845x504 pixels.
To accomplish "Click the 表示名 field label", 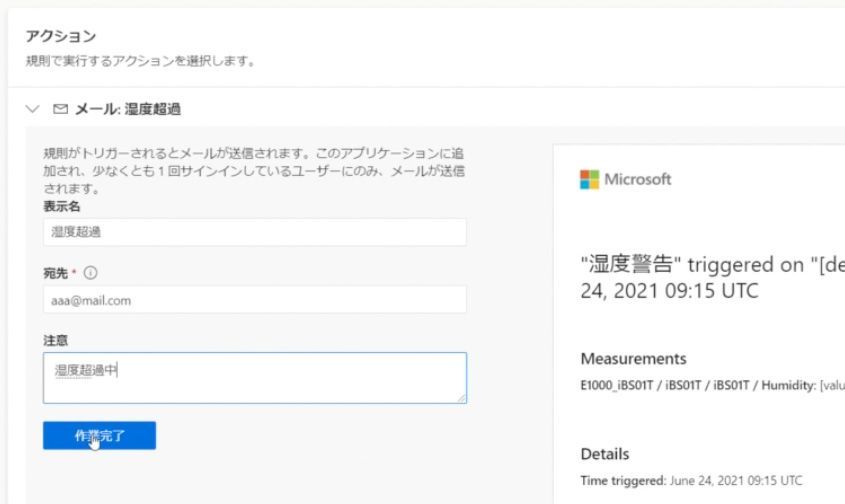I will [x=62, y=206].
